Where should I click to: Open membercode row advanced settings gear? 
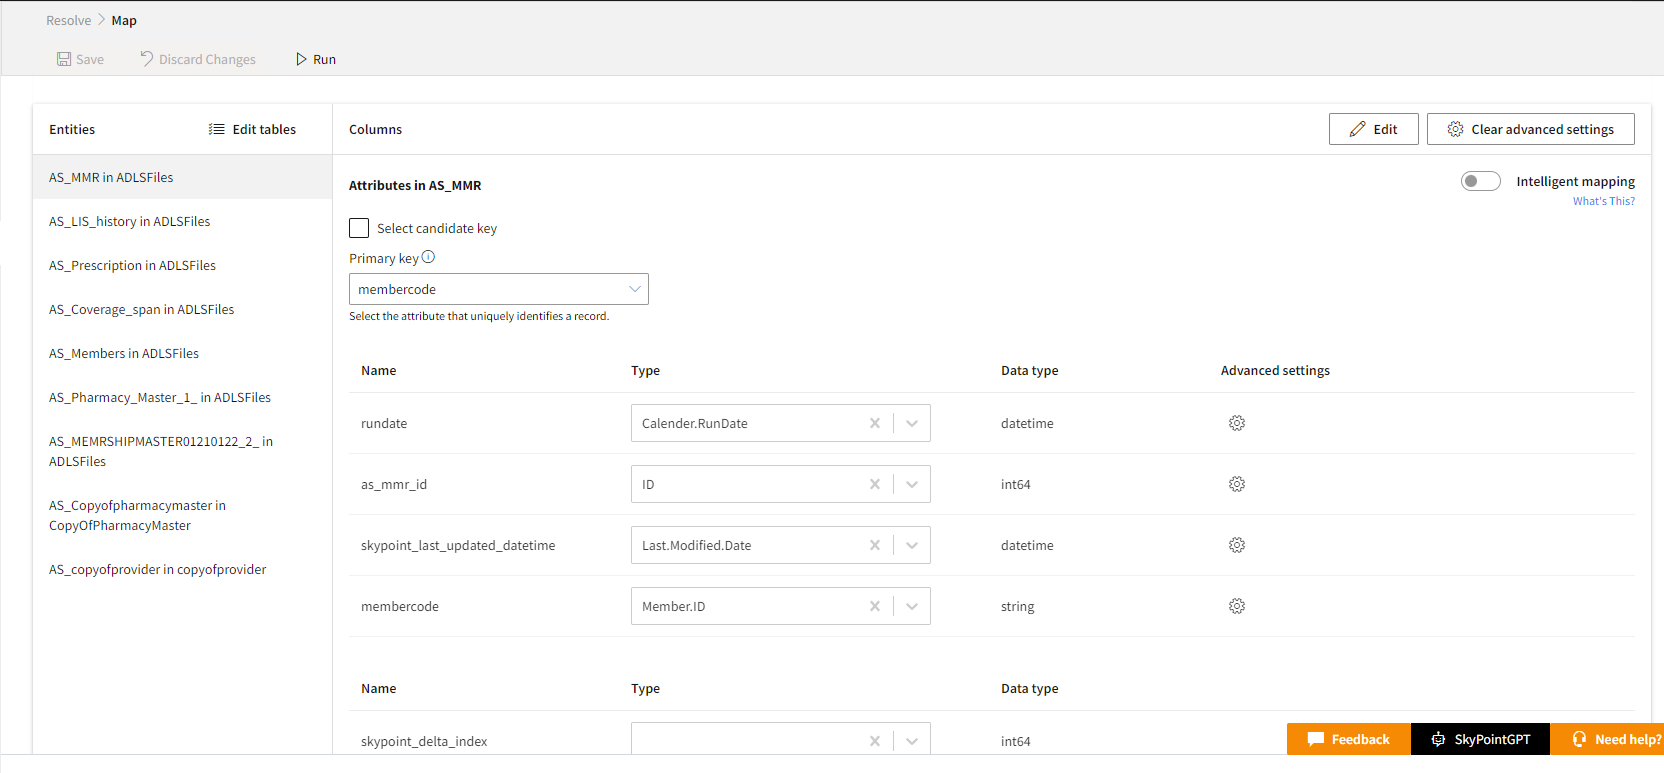pyautogui.click(x=1237, y=606)
